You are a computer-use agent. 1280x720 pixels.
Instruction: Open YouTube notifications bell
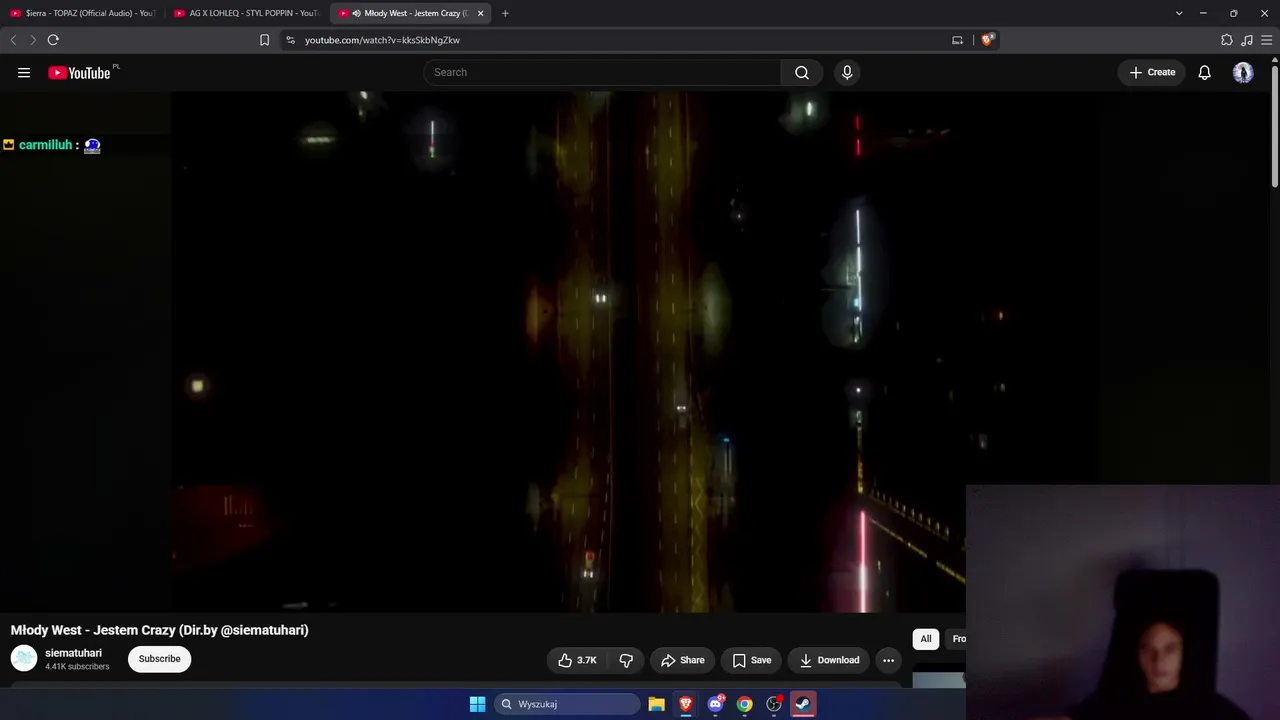(x=1205, y=72)
